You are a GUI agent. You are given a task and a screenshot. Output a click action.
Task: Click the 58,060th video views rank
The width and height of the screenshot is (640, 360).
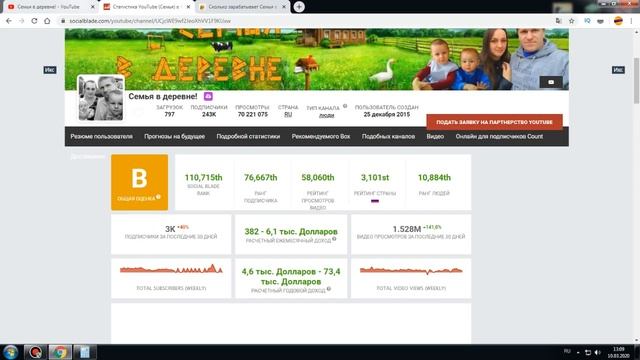click(x=318, y=178)
